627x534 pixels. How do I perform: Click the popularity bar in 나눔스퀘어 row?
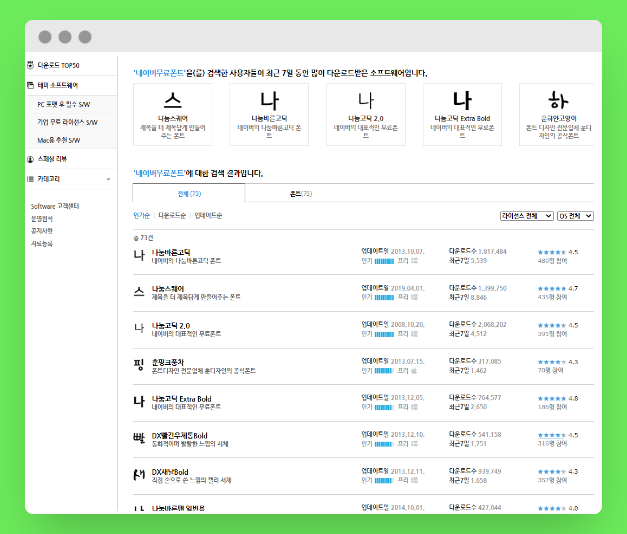(x=384, y=298)
